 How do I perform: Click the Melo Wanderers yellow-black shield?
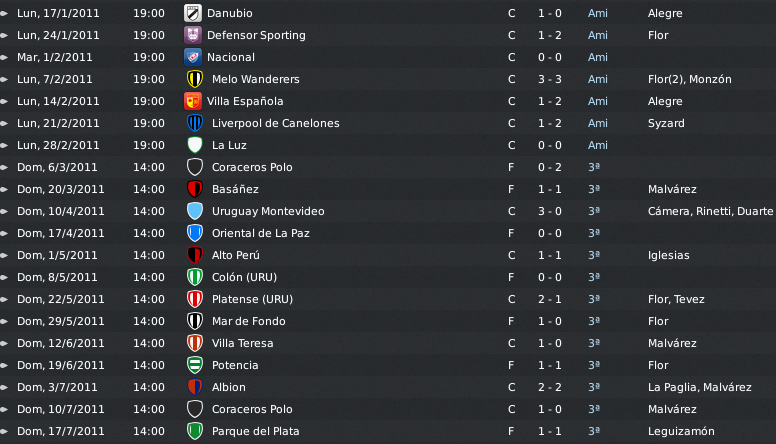tap(195, 79)
